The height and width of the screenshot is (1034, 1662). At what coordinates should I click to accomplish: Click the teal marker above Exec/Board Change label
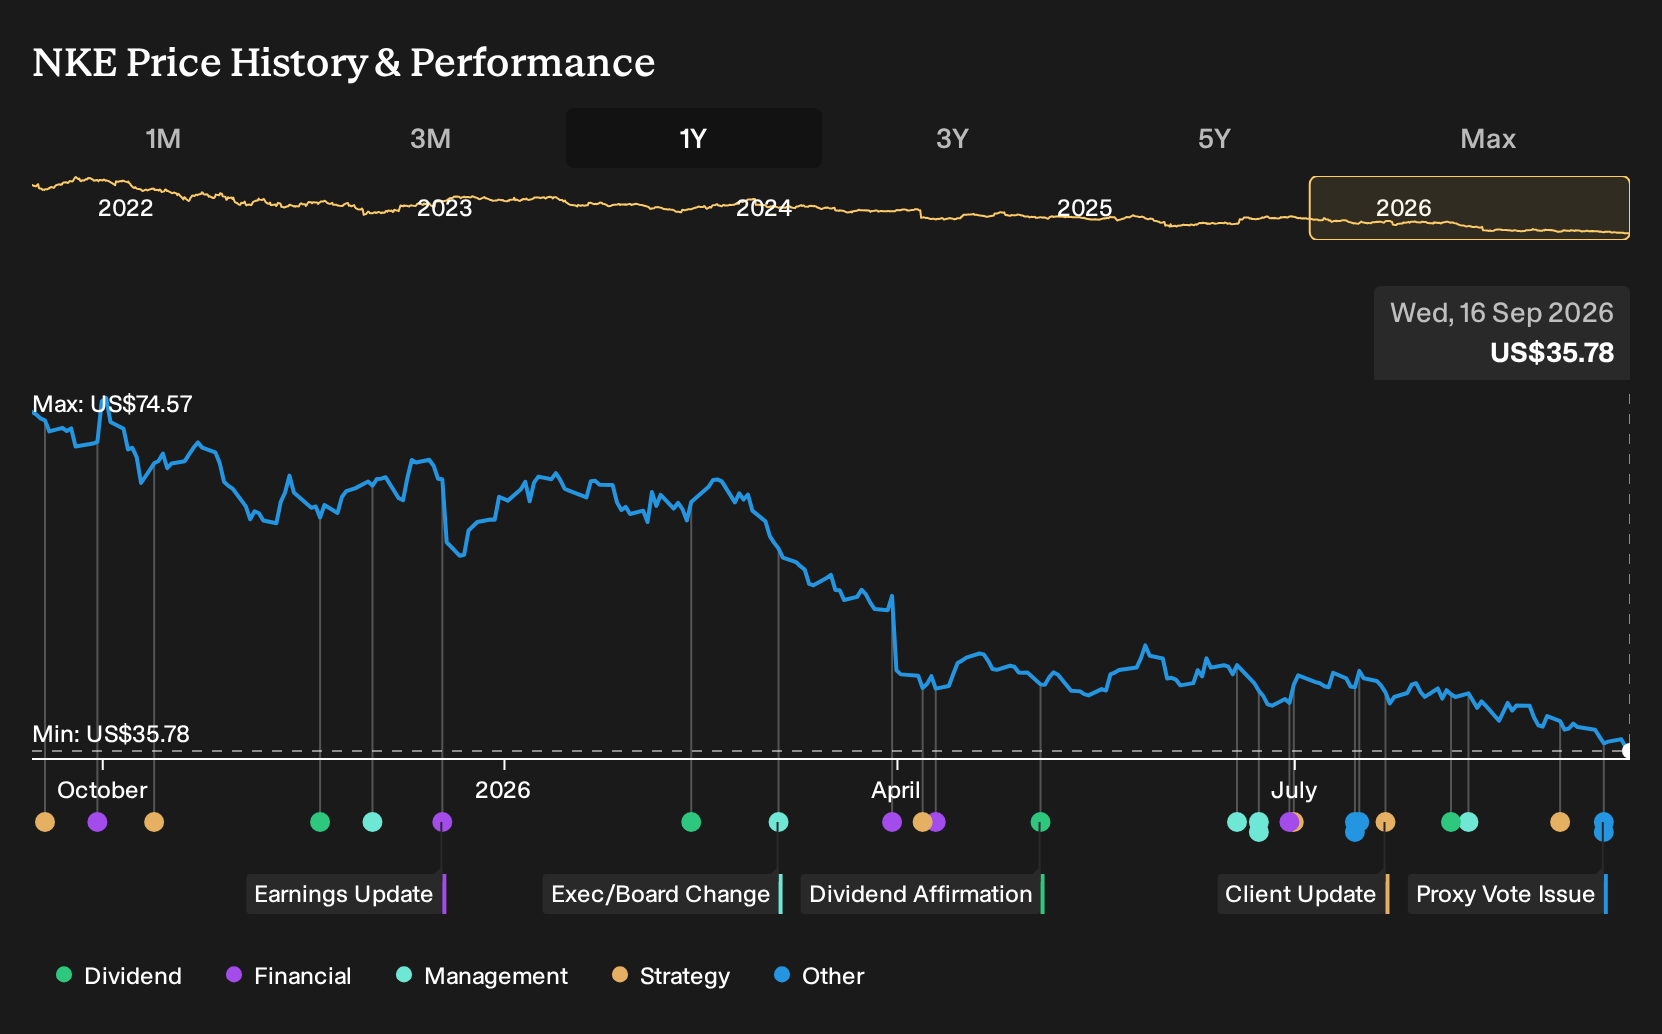[778, 822]
